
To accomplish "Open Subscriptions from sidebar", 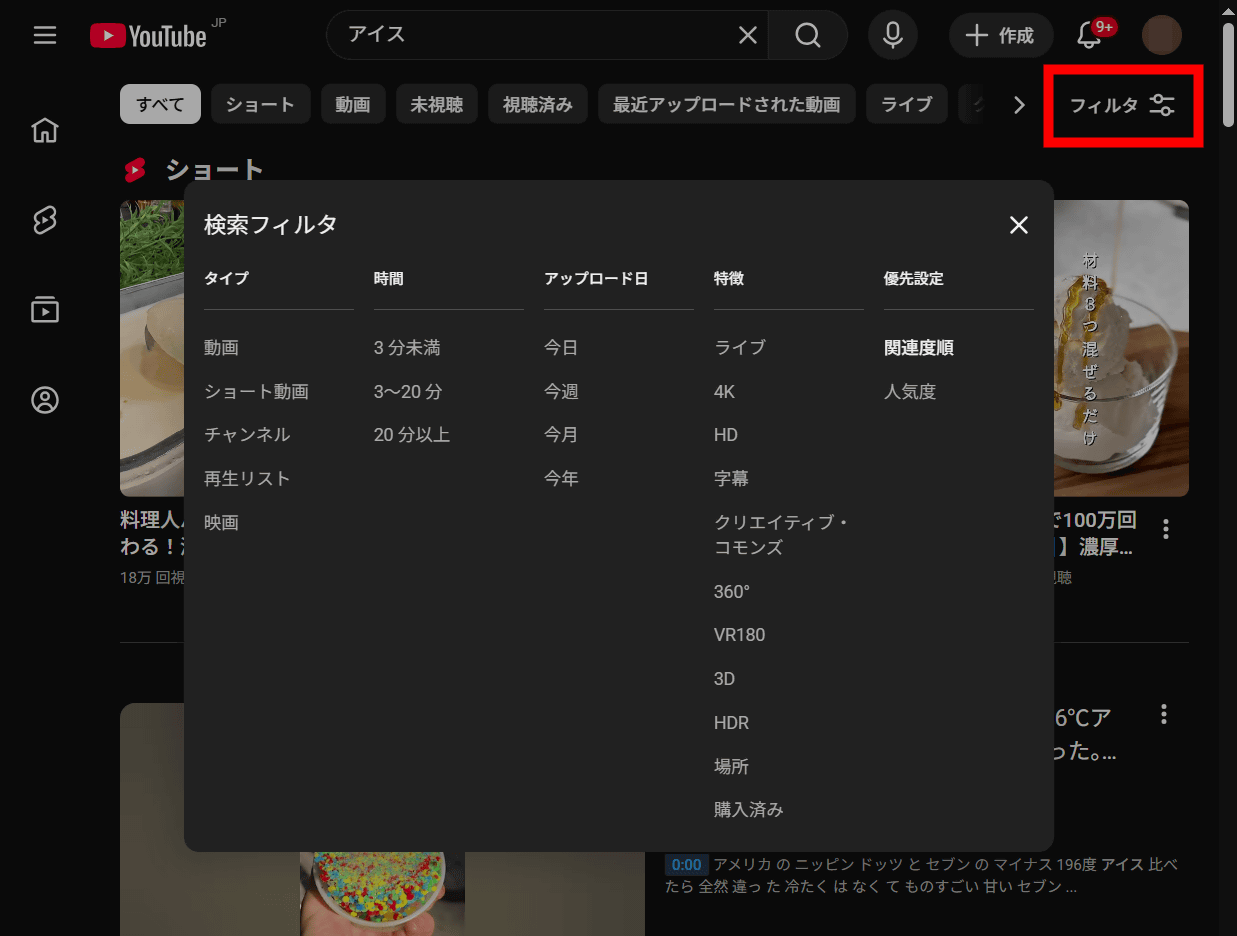I will [x=45, y=310].
